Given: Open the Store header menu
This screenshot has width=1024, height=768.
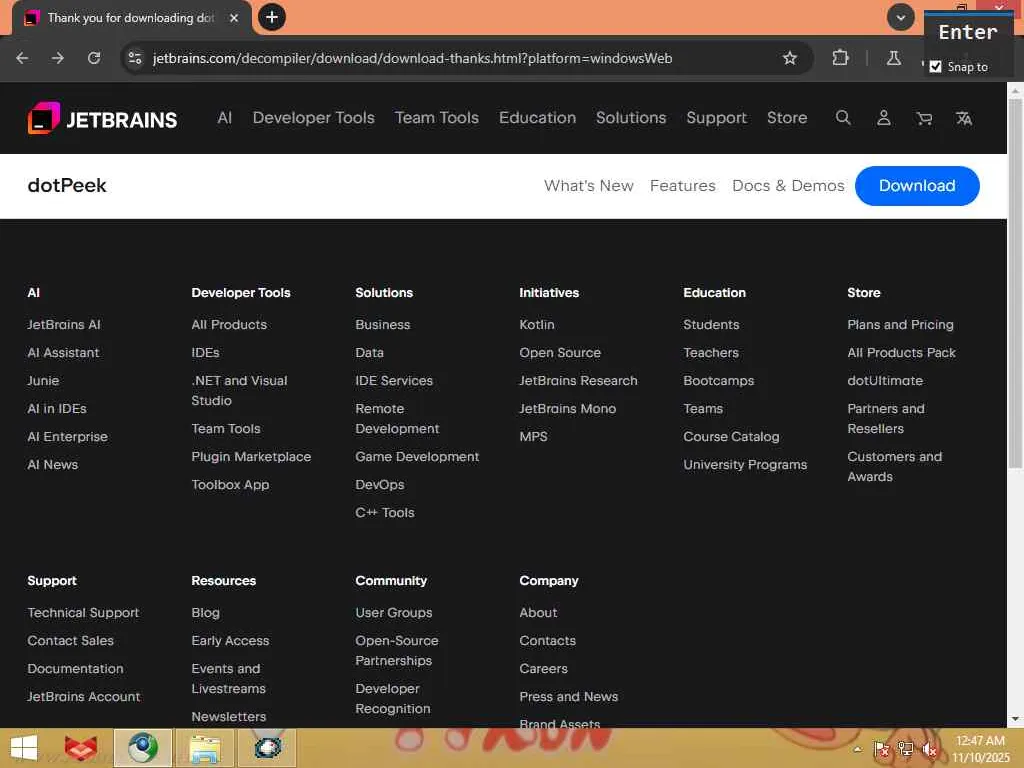Looking at the screenshot, I should (x=787, y=118).
